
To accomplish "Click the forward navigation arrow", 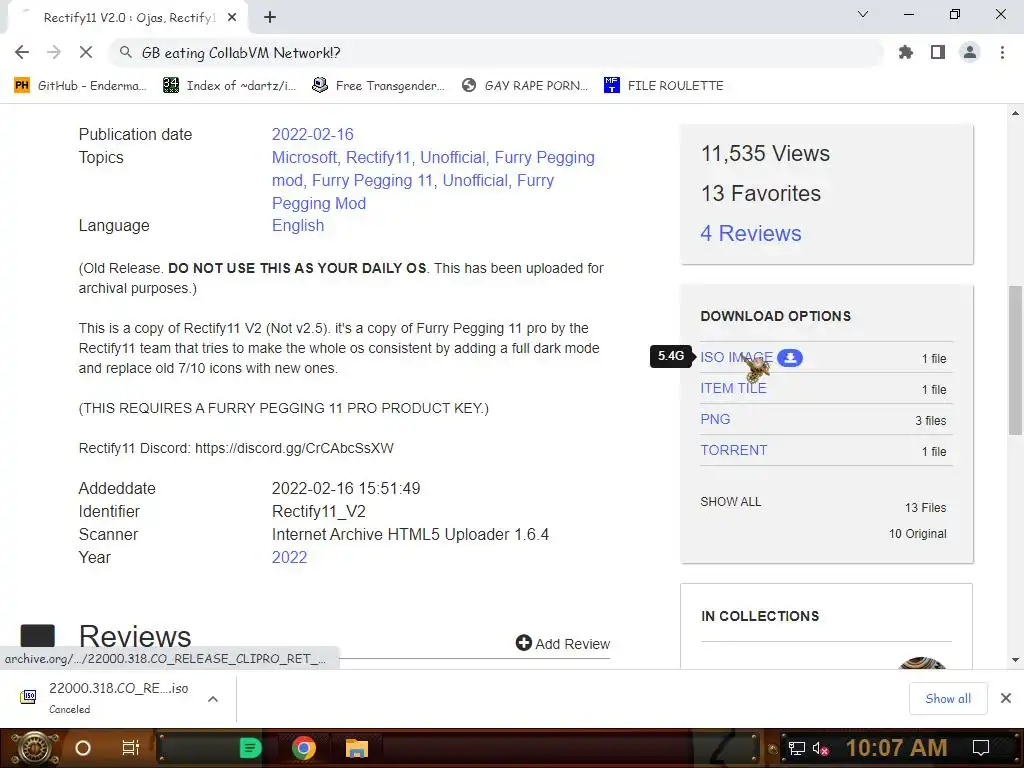I will tap(54, 52).
